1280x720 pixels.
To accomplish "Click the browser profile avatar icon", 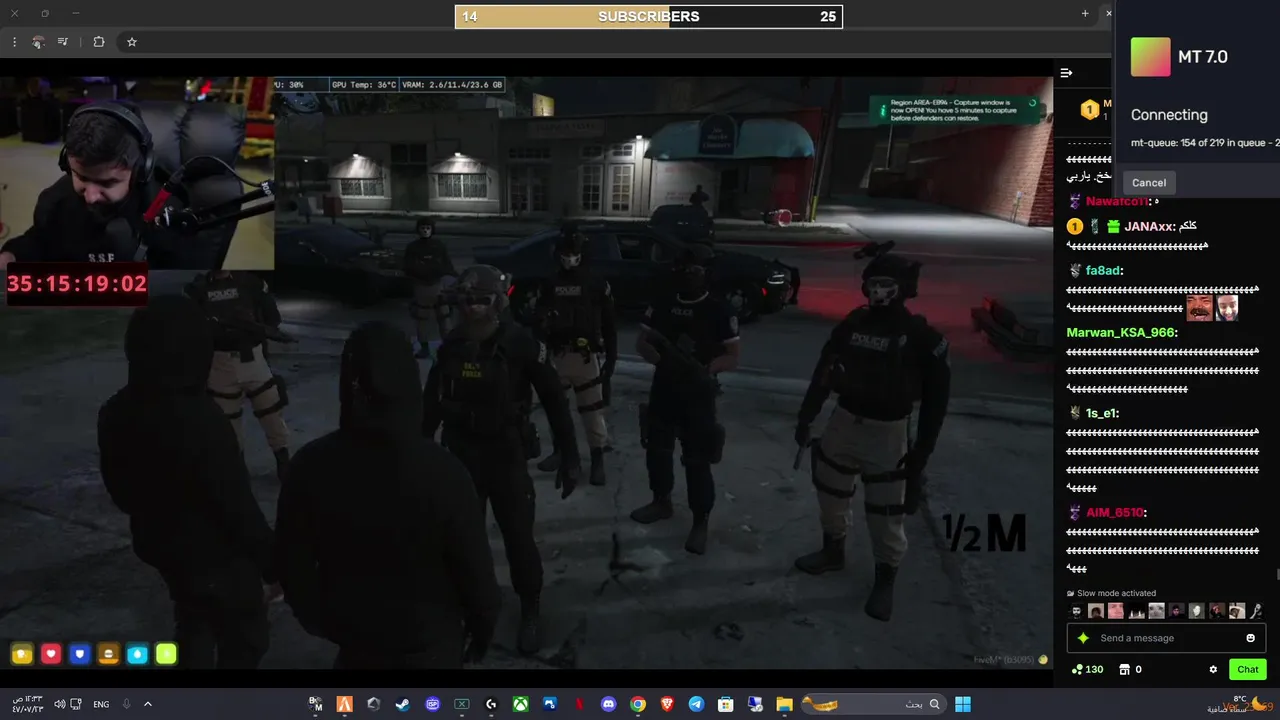I will pos(38,42).
